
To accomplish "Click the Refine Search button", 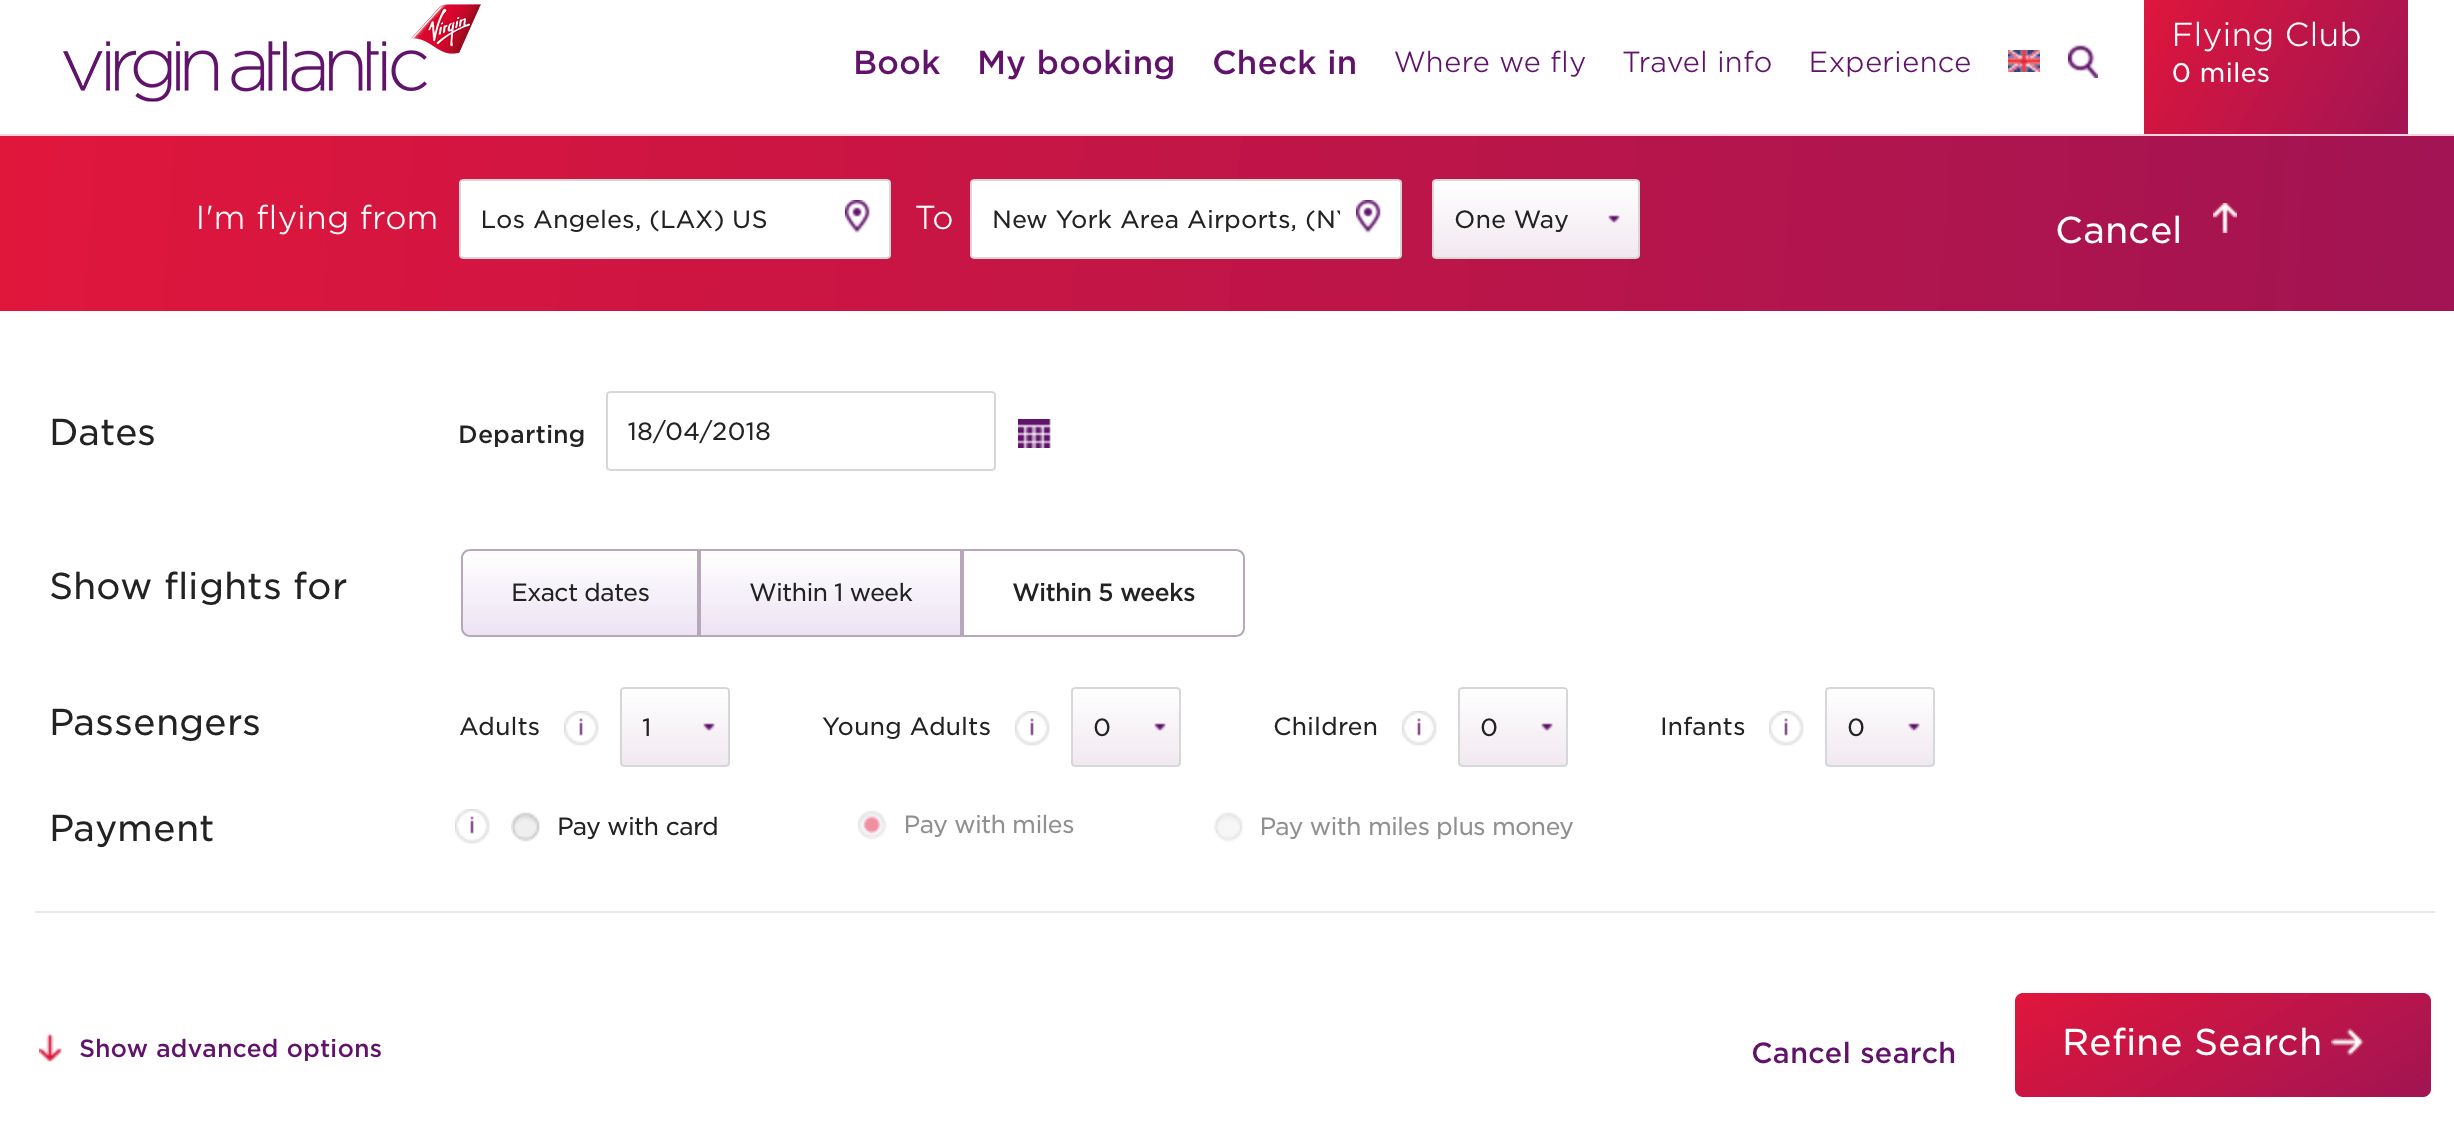I will point(2221,1044).
